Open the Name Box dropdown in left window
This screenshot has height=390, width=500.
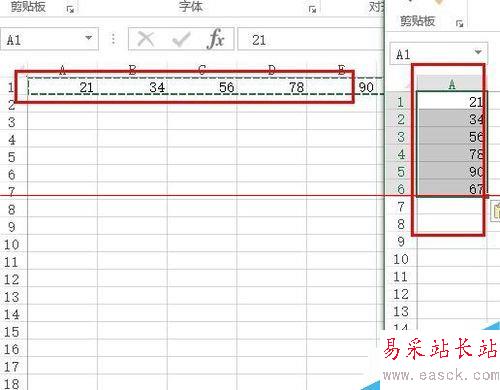[x=88, y=38]
